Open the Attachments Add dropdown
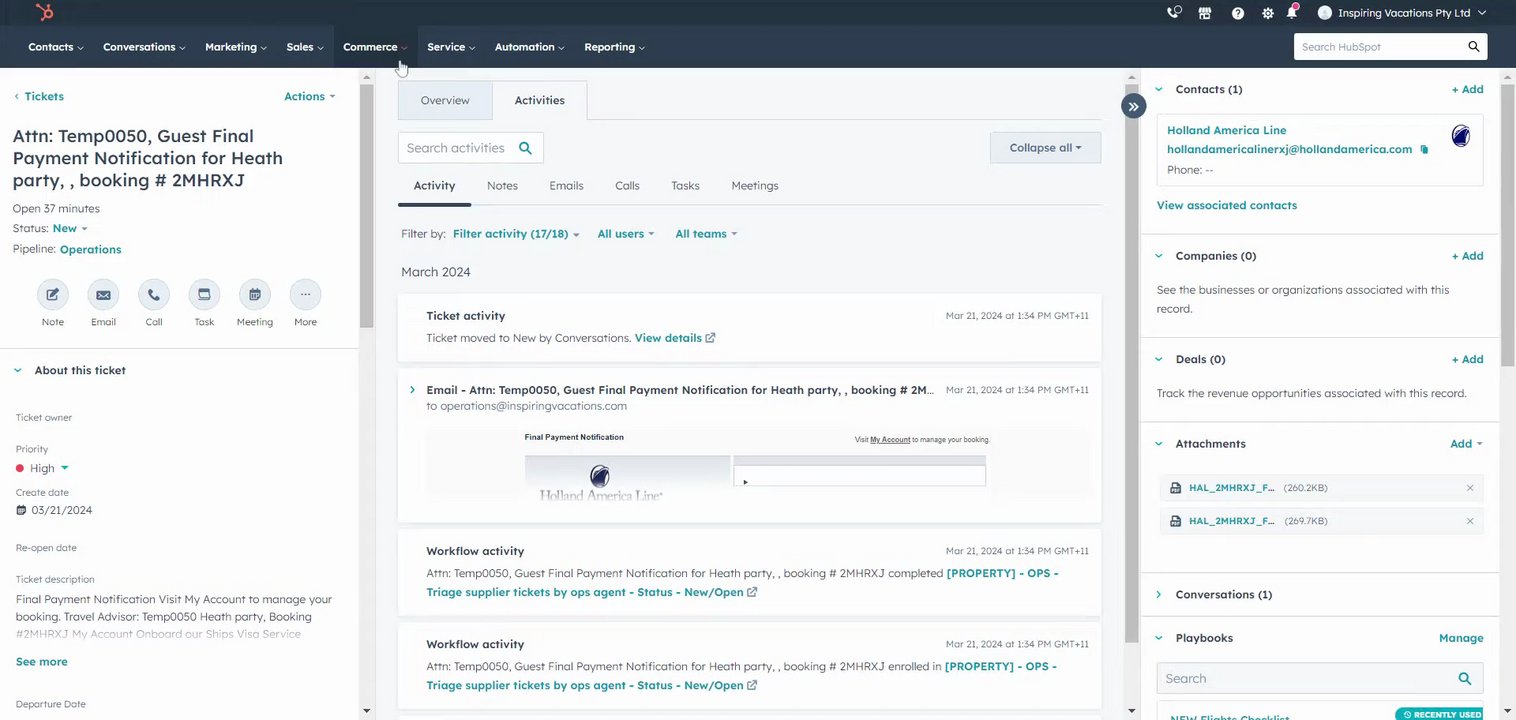This screenshot has width=1516, height=720. [1467, 444]
